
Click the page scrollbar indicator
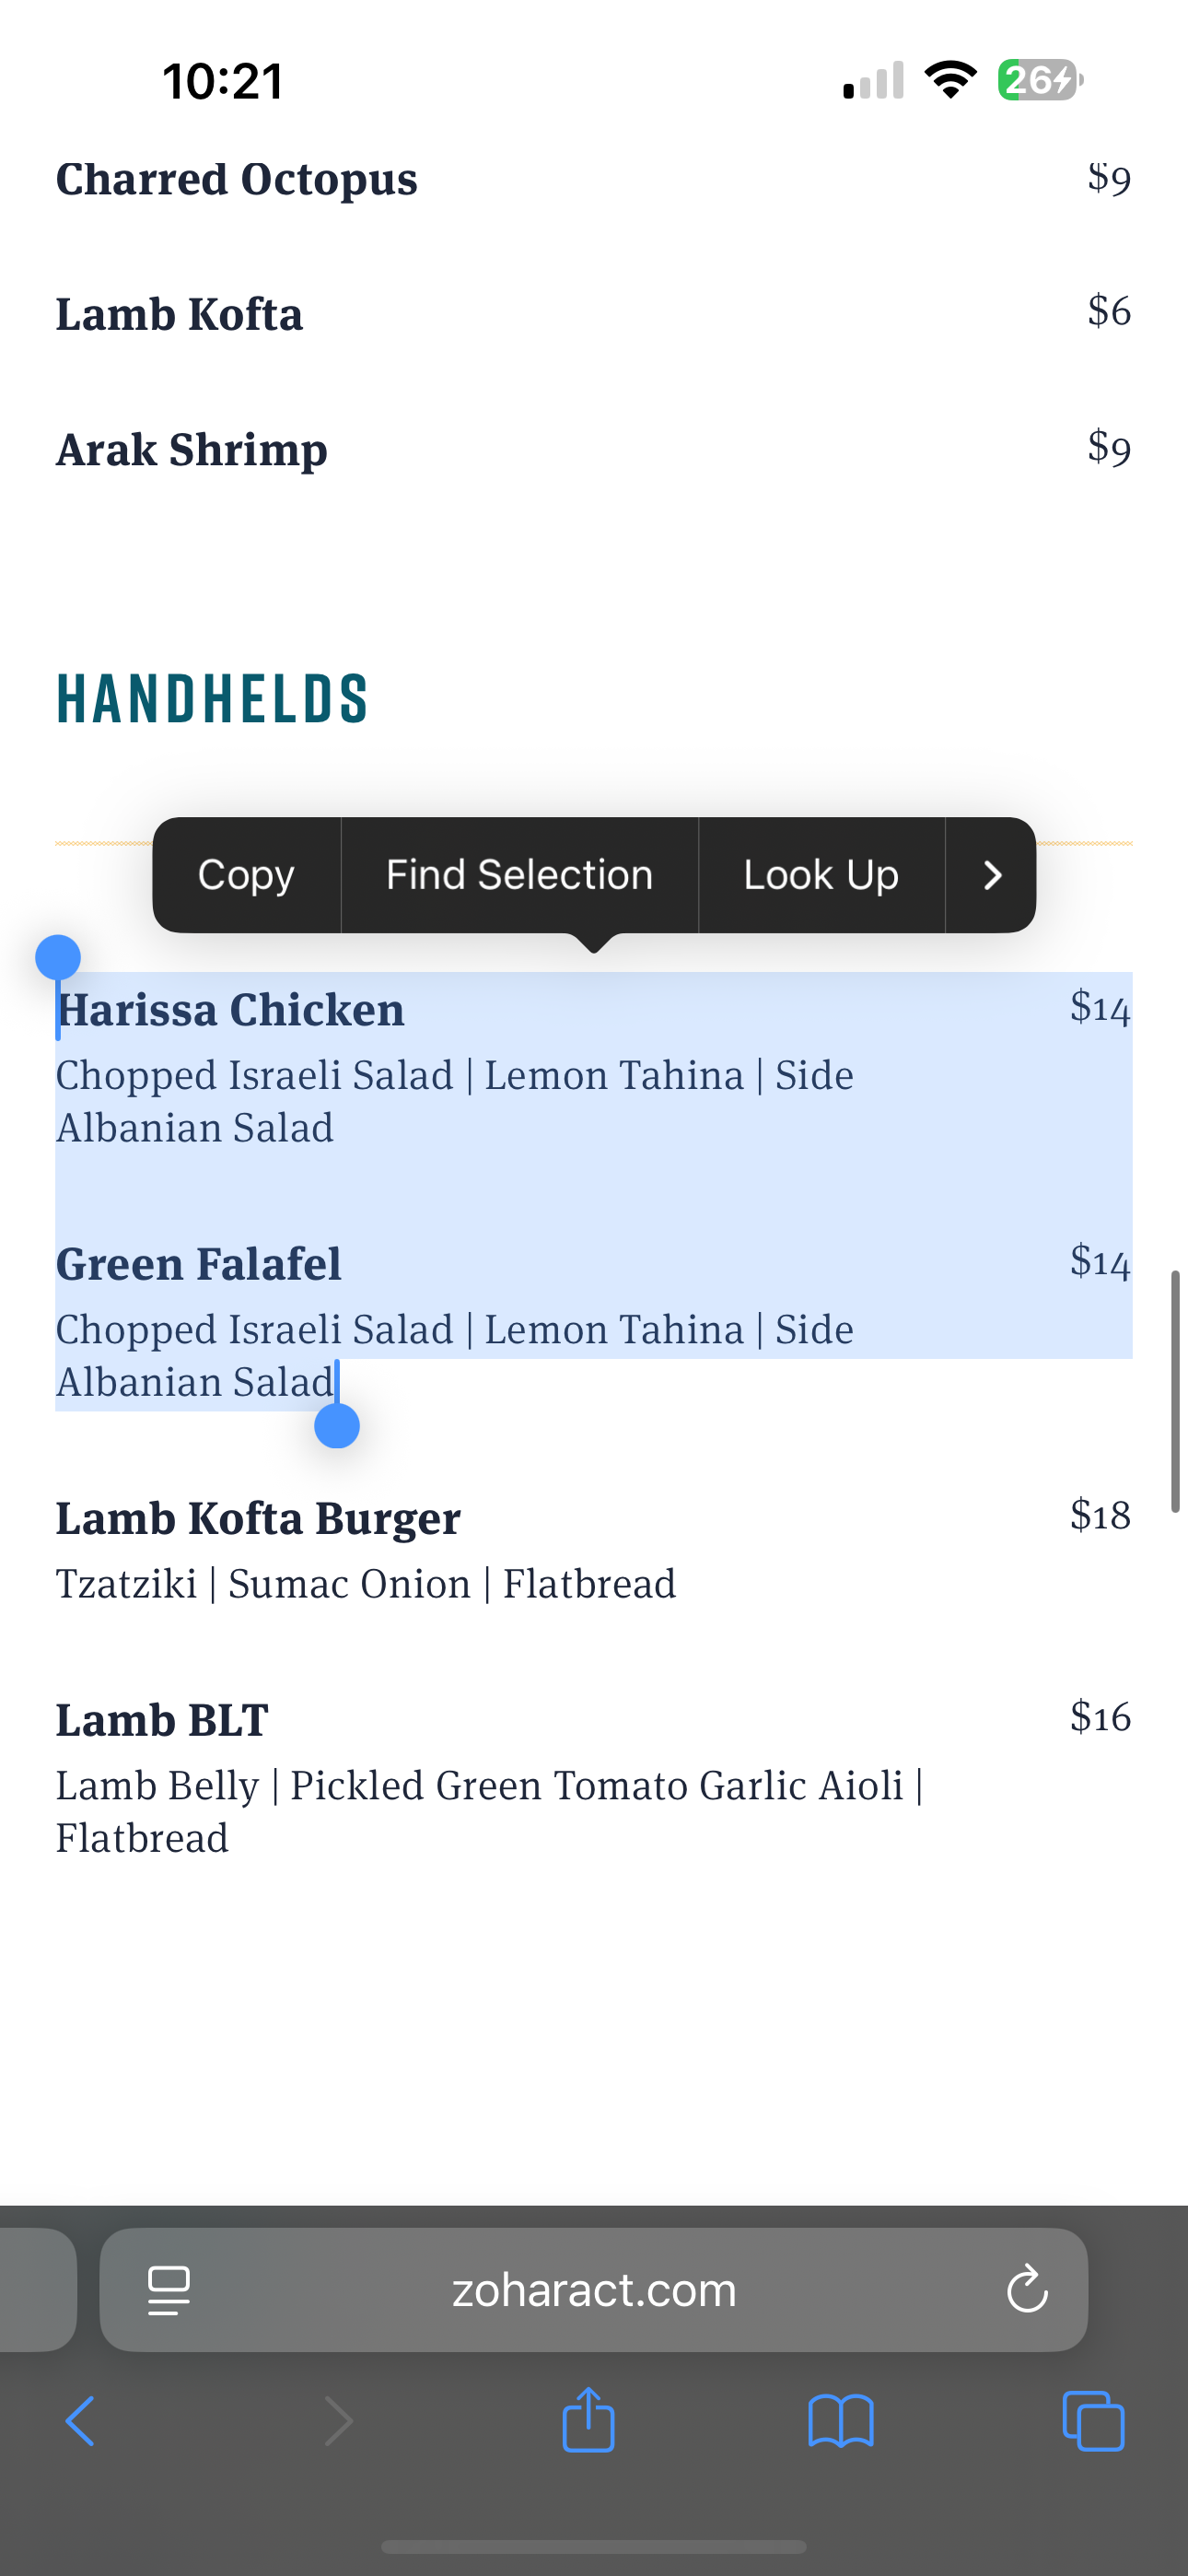(x=1176, y=1391)
